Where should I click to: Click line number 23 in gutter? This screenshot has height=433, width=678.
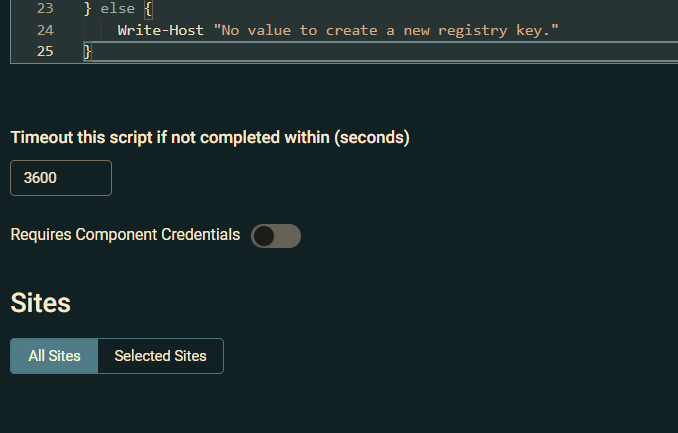pos(45,9)
